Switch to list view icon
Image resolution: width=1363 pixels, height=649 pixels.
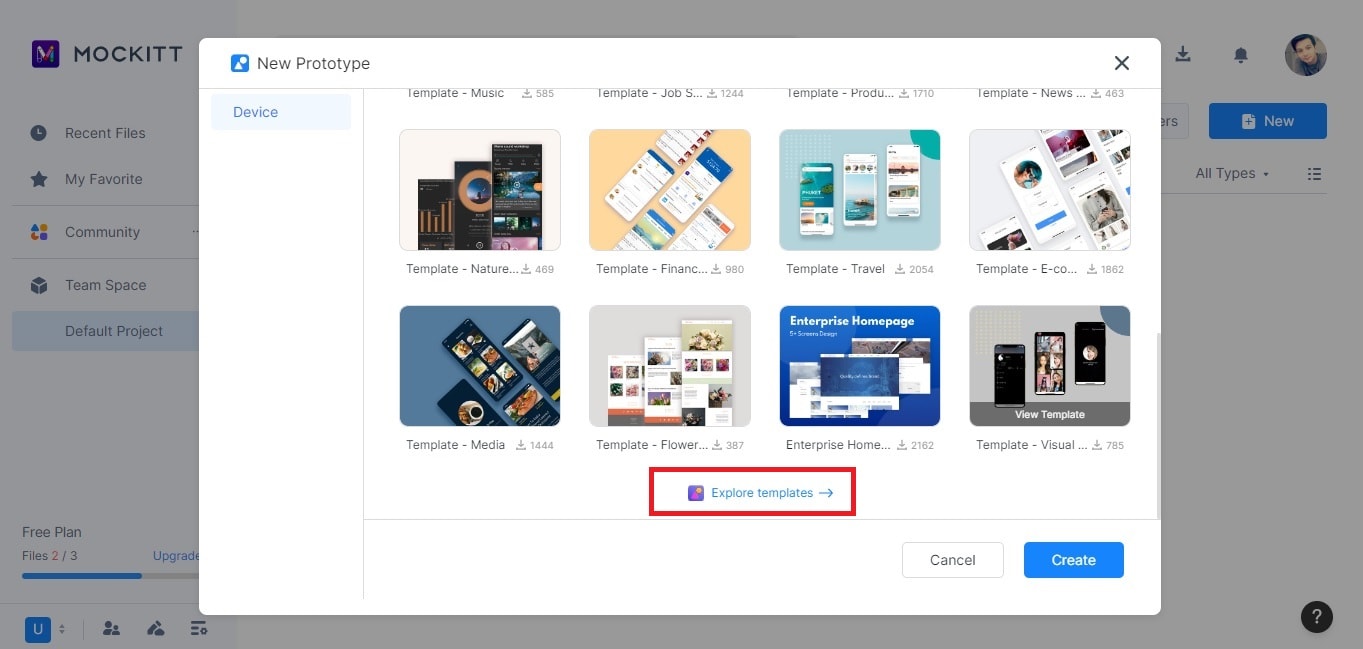click(x=1315, y=174)
